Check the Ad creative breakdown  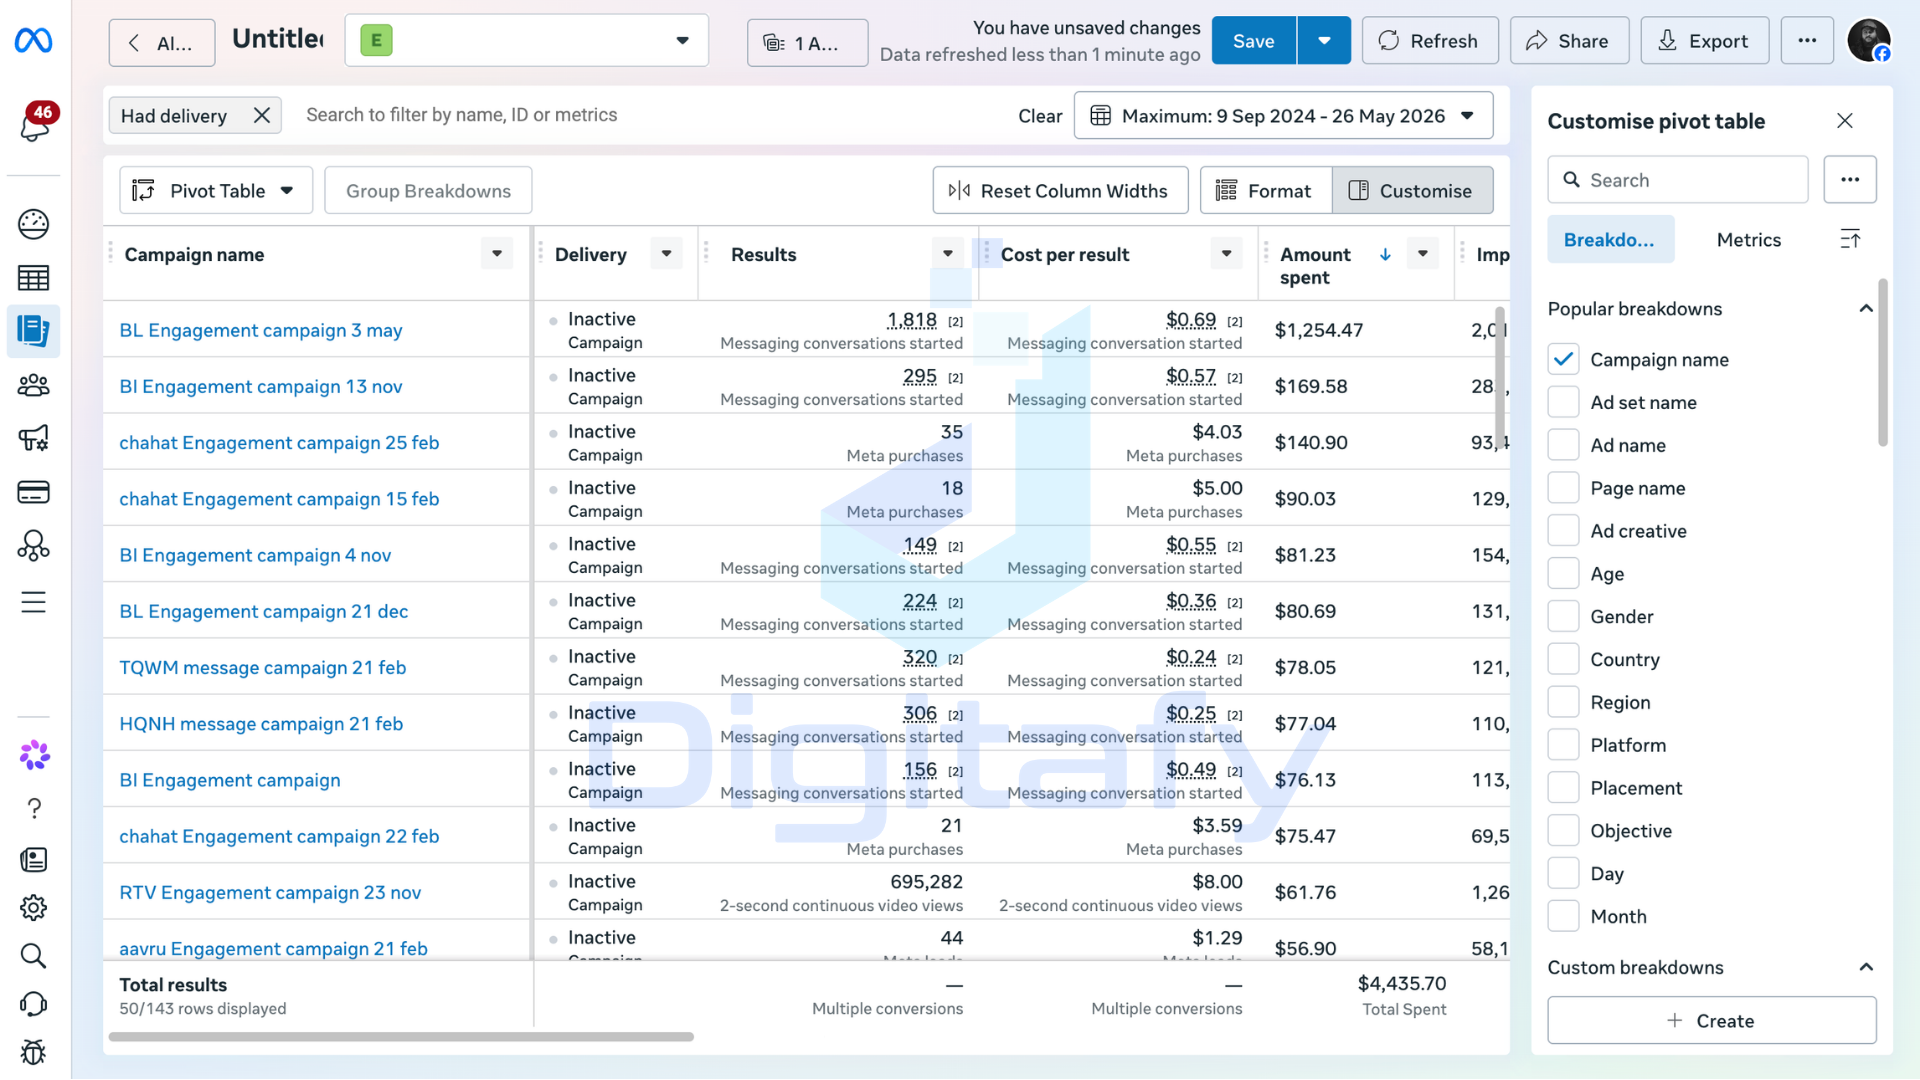point(1564,531)
